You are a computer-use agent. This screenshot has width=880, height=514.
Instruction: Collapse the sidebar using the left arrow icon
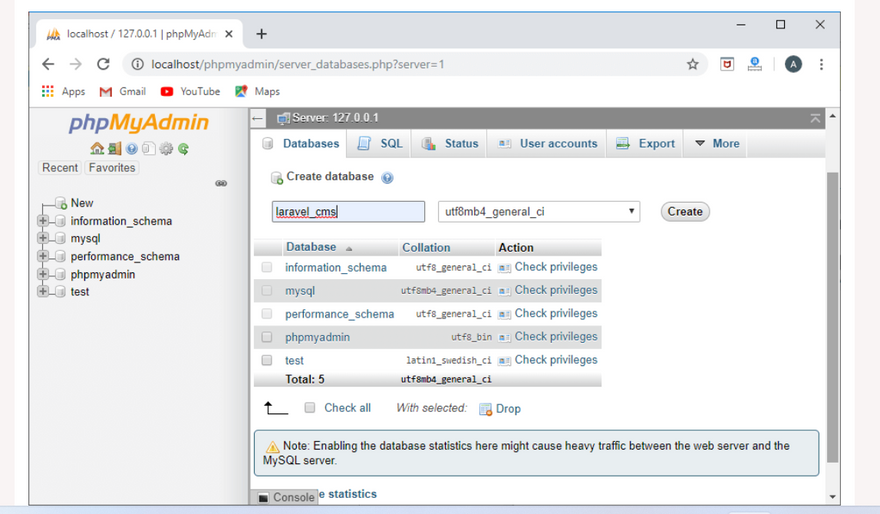(x=258, y=118)
